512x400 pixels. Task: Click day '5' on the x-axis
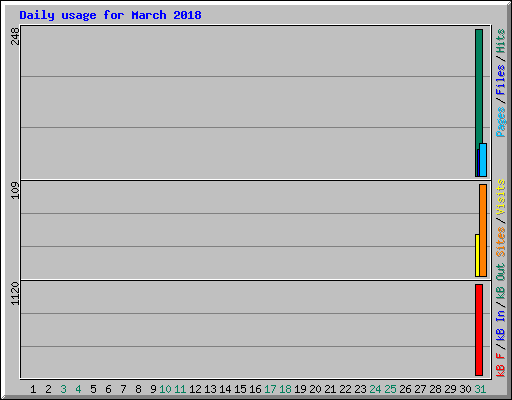pos(93,389)
